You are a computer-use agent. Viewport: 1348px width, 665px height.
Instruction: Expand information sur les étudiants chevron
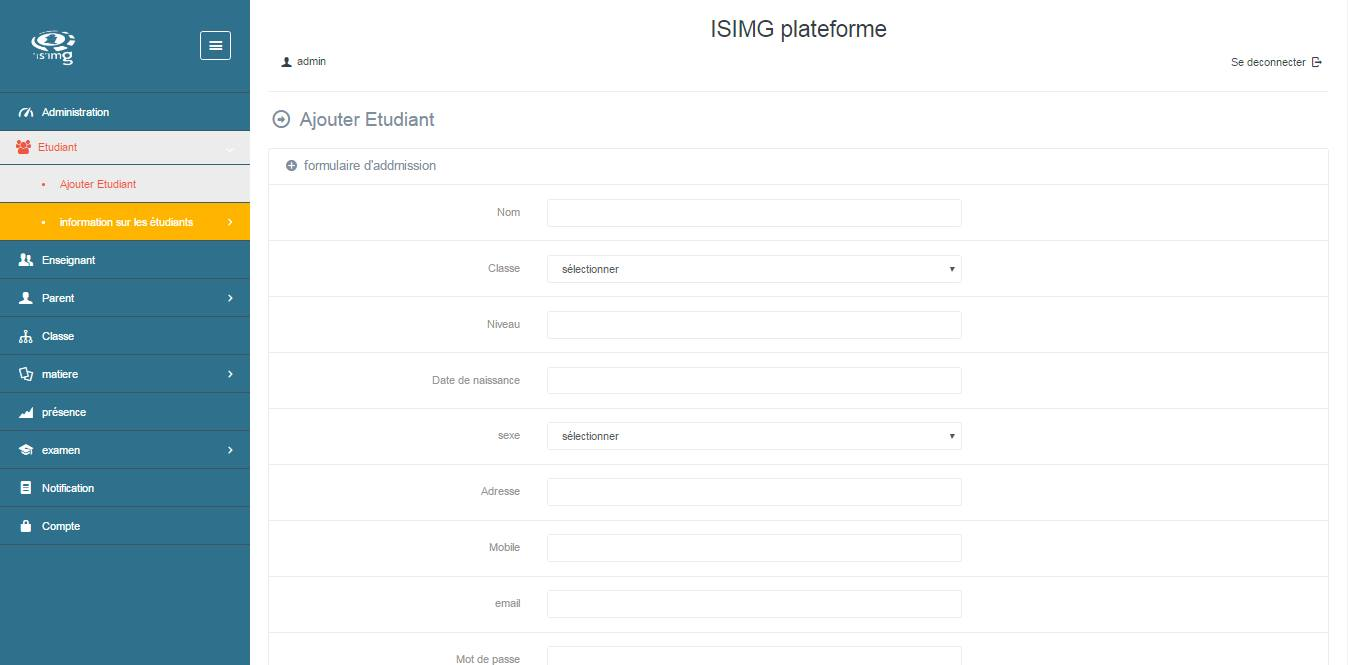click(x=230, y=222)
